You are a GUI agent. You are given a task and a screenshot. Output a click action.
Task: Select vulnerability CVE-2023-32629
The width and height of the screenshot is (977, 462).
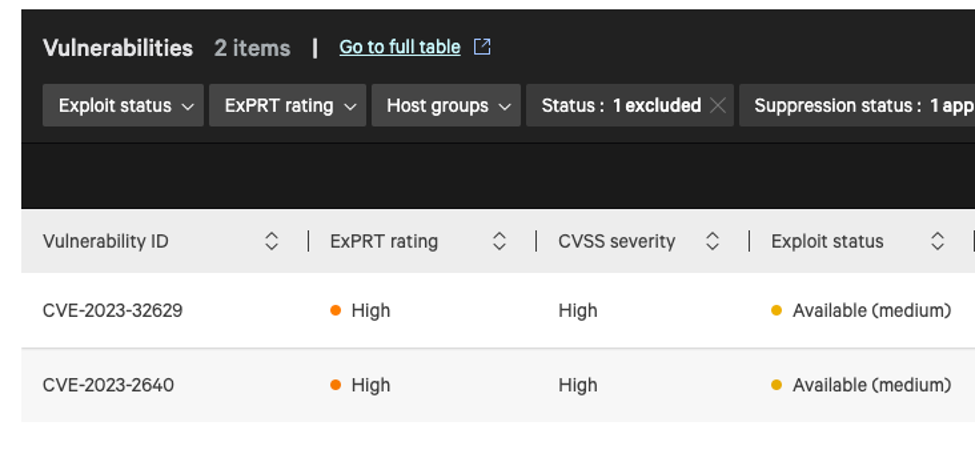tap(113, 310)
